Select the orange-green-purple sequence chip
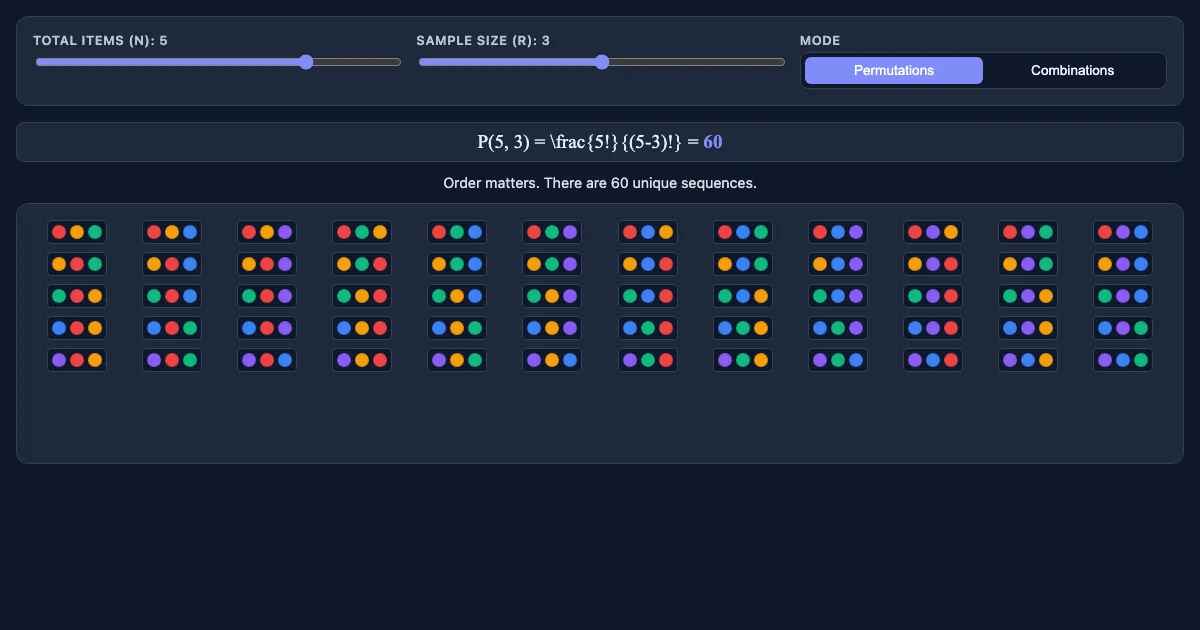Image resolution: width=1200 pixels, height=630 pixels. click(x=552, y=264)
